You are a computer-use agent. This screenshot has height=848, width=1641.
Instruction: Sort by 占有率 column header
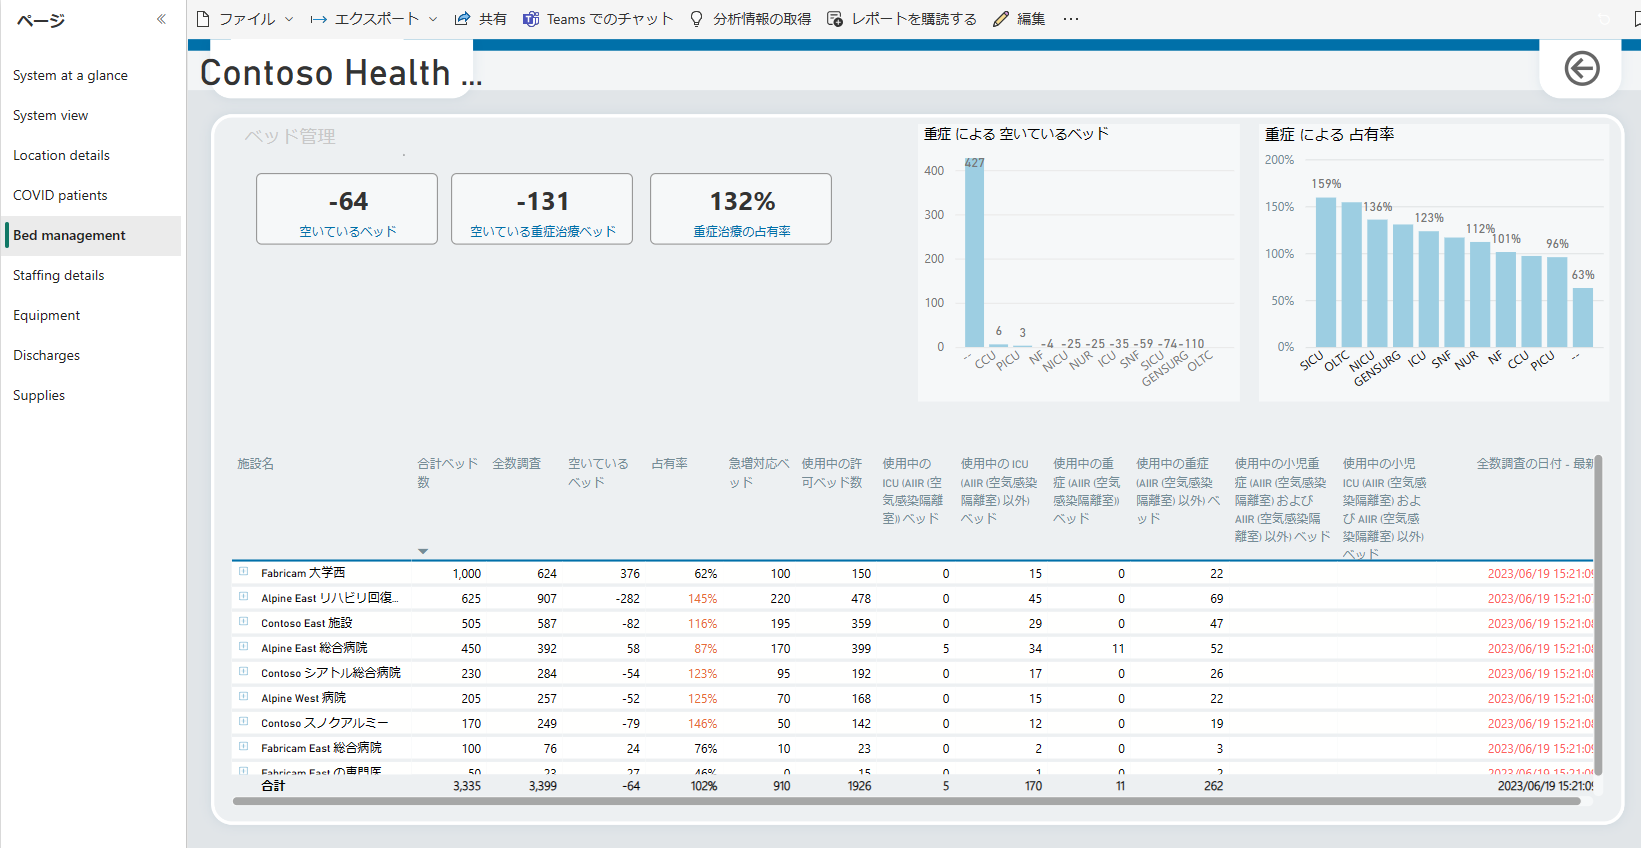(669, 464)
